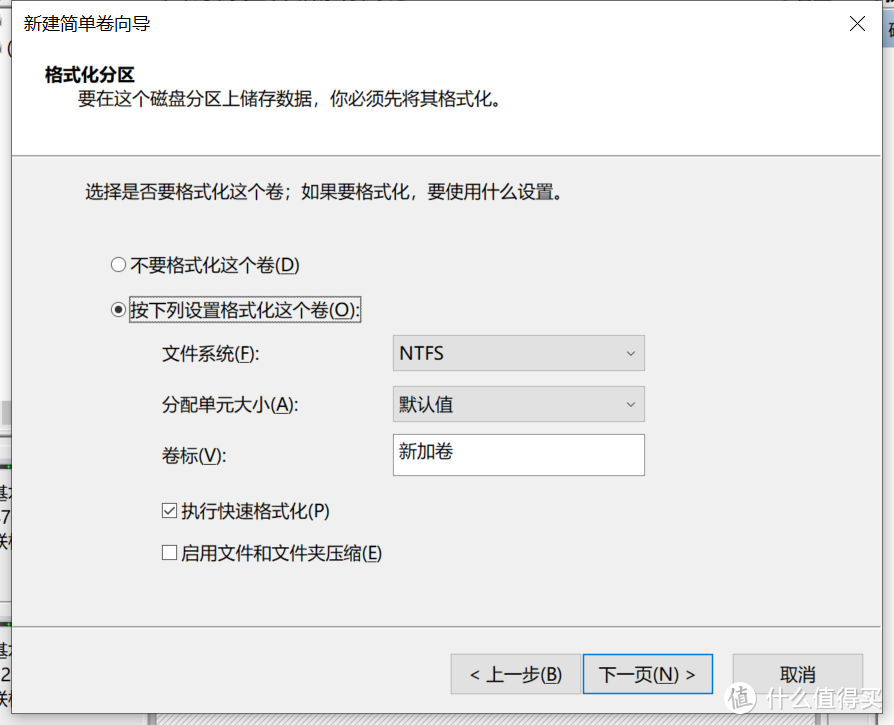Expand the 默认值 allocation size list
Image resolution: width=894 pixels, height=725 pixels.
click(x=630, y=404)
